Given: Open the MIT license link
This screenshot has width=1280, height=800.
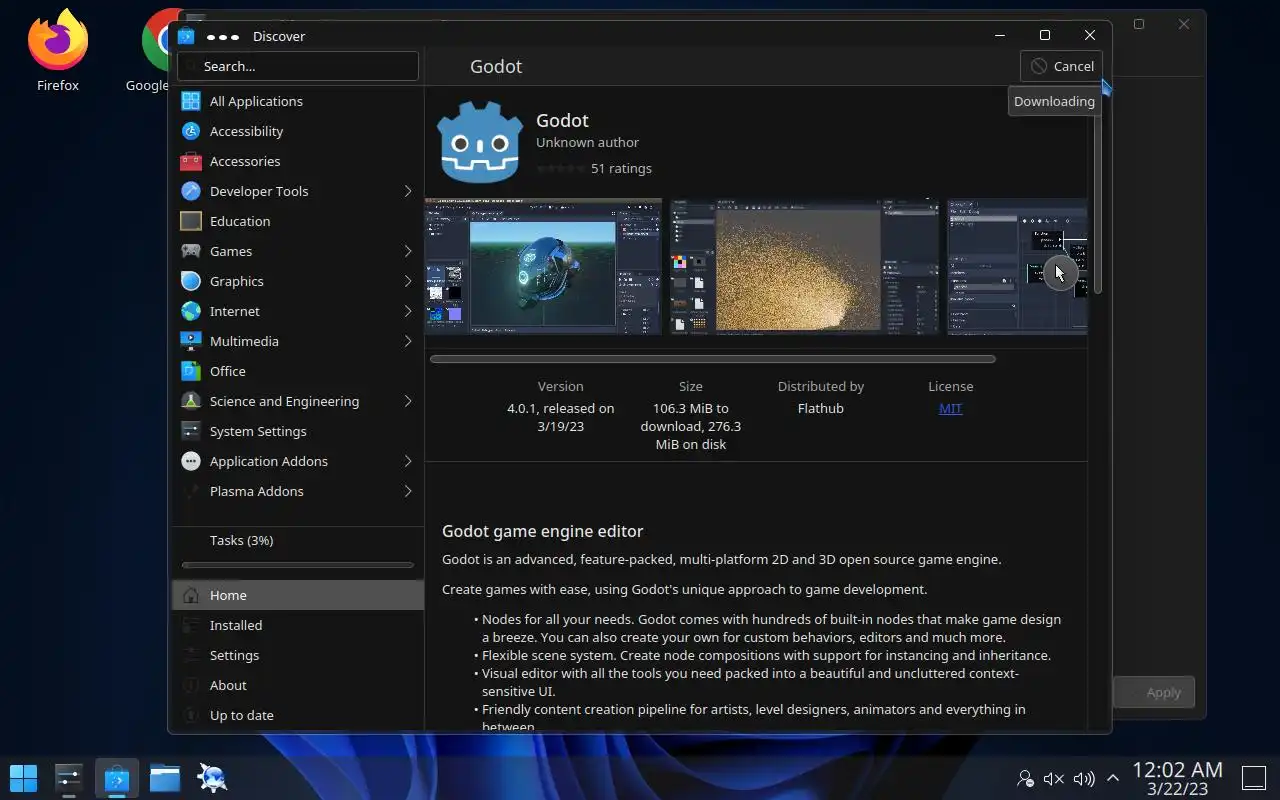Looking at the screenshot, I should coord(950,408).
